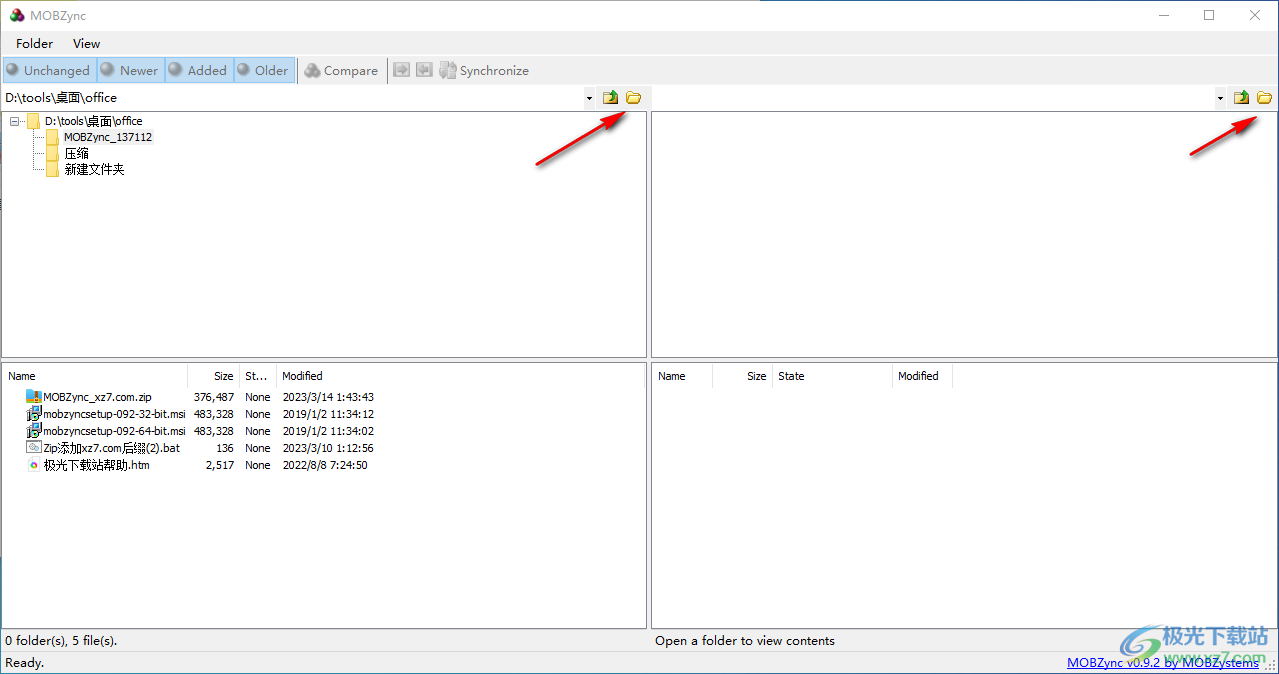The height and width of the screenshot is (674, 1279).
Task: Select 压缩 folder in tree
Action: pyautogui.click(x=77, y=153)
